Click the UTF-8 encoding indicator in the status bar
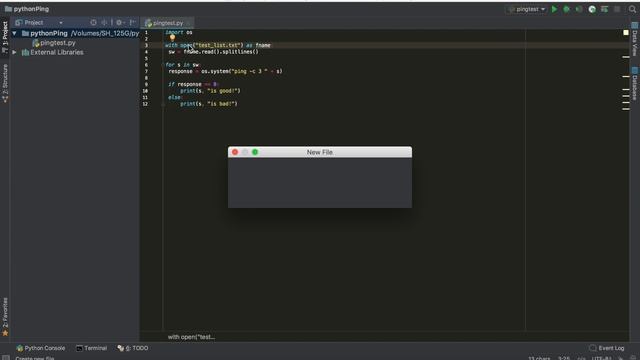 pos(602,358)
